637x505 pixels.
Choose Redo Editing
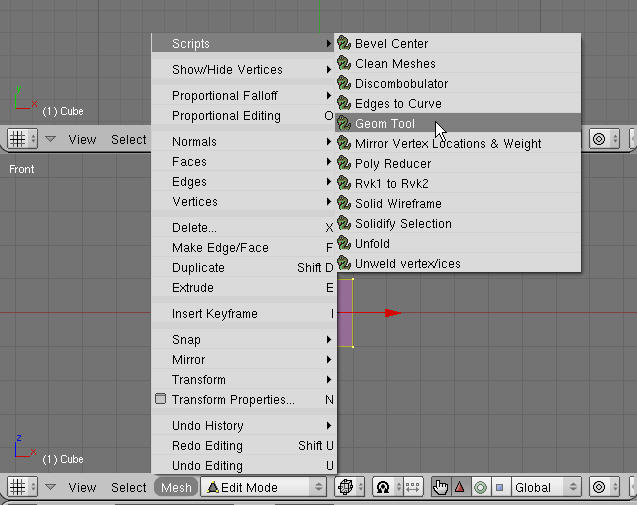point(243,446)
